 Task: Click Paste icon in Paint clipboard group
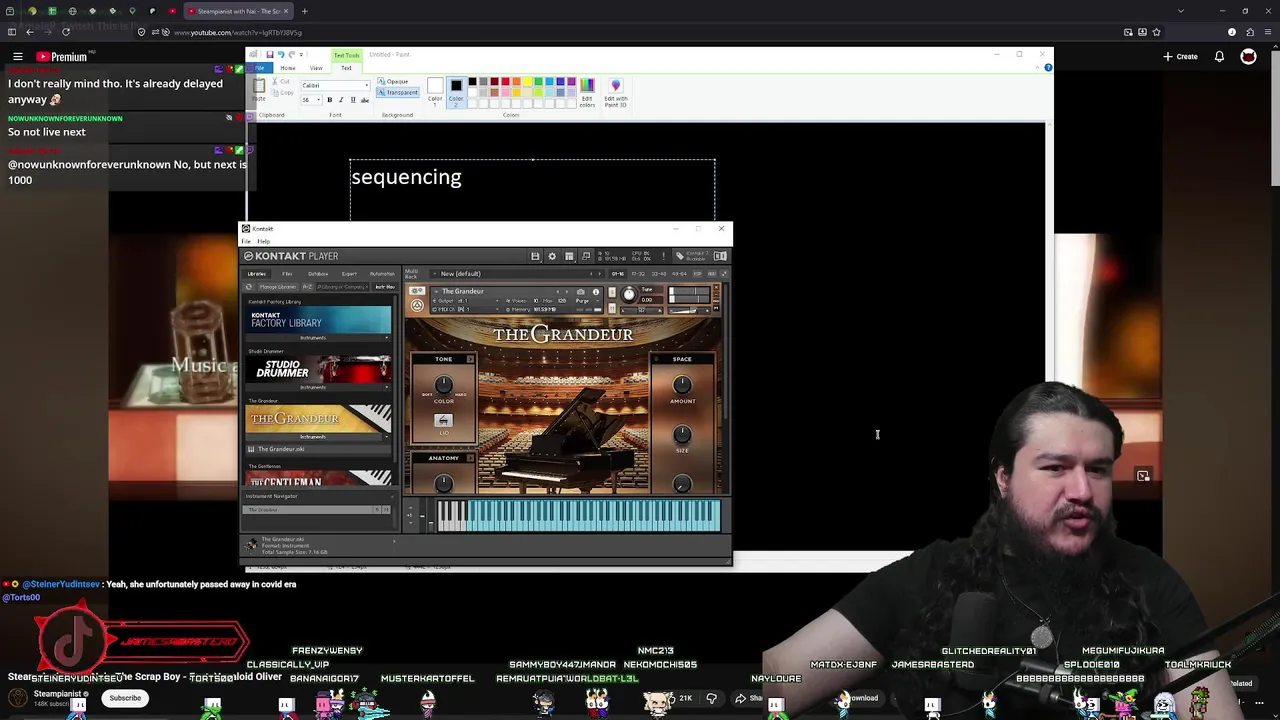[x=259, y=88]
